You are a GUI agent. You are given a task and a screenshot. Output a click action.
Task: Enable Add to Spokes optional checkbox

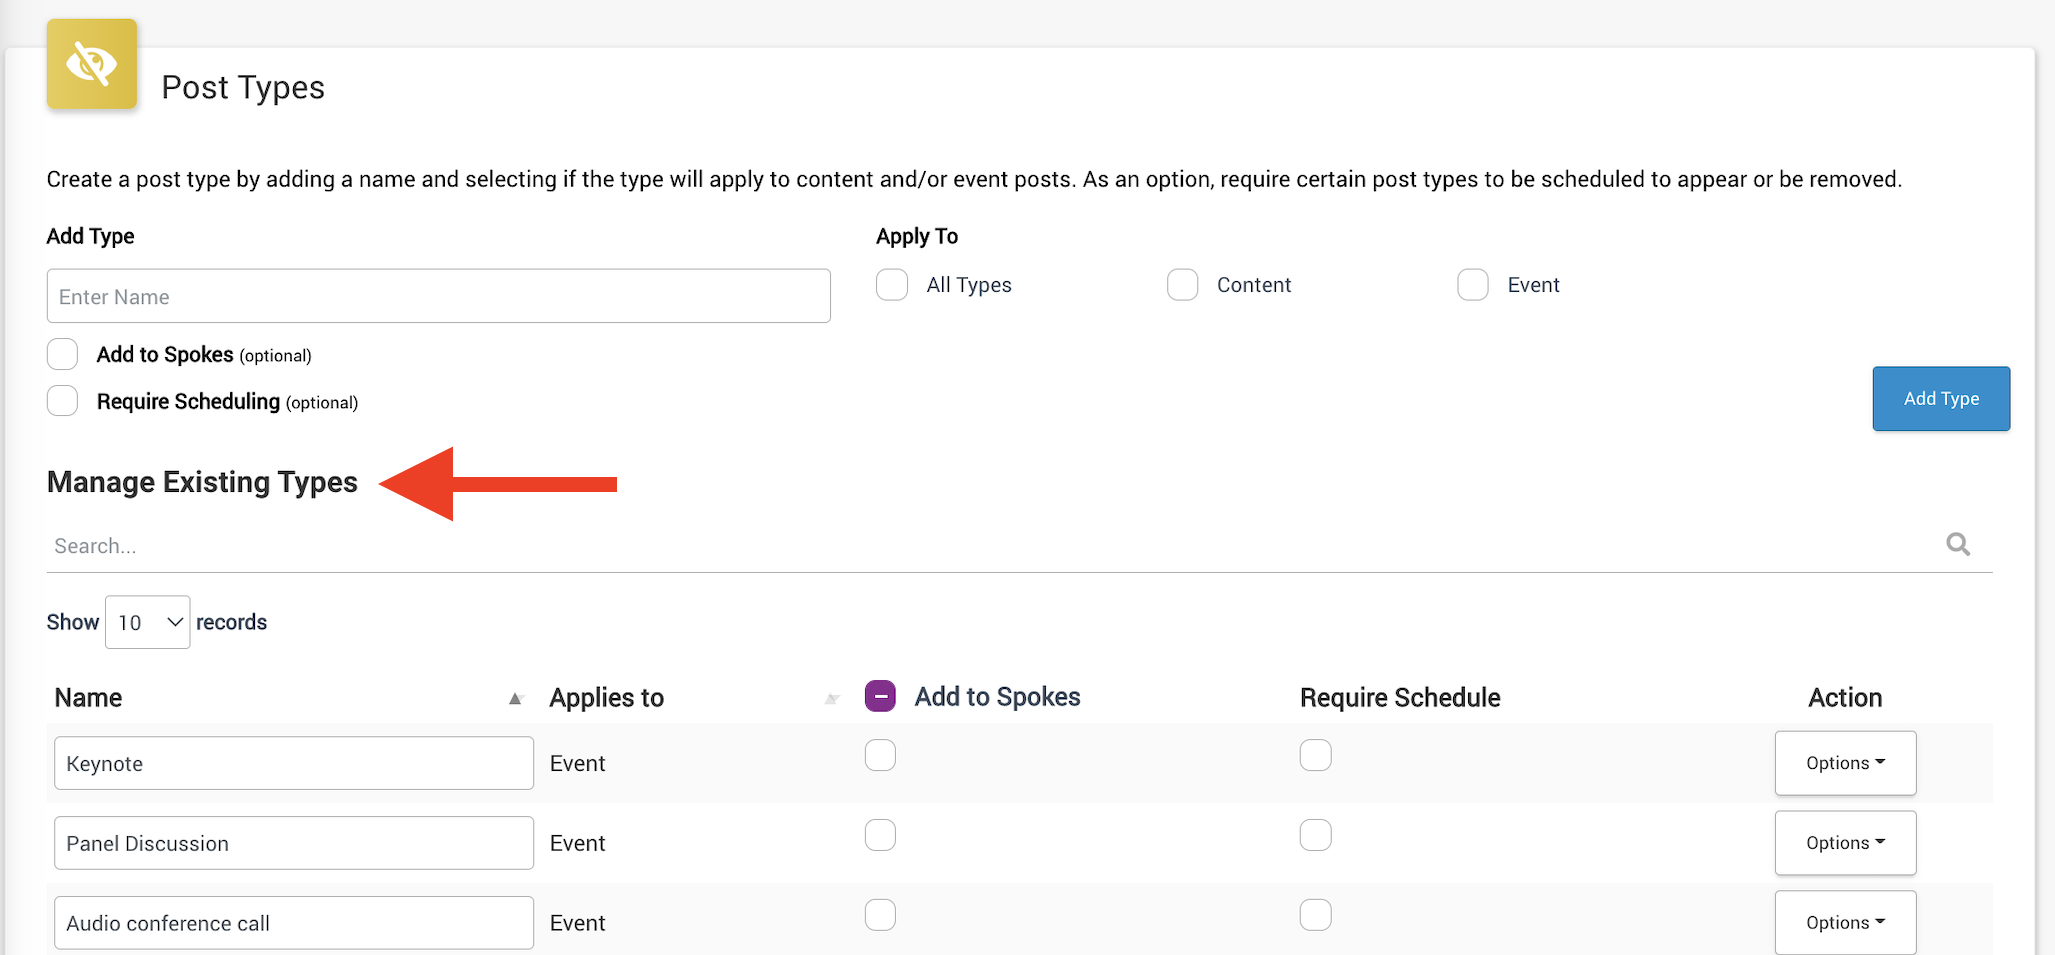coord(62,354)
